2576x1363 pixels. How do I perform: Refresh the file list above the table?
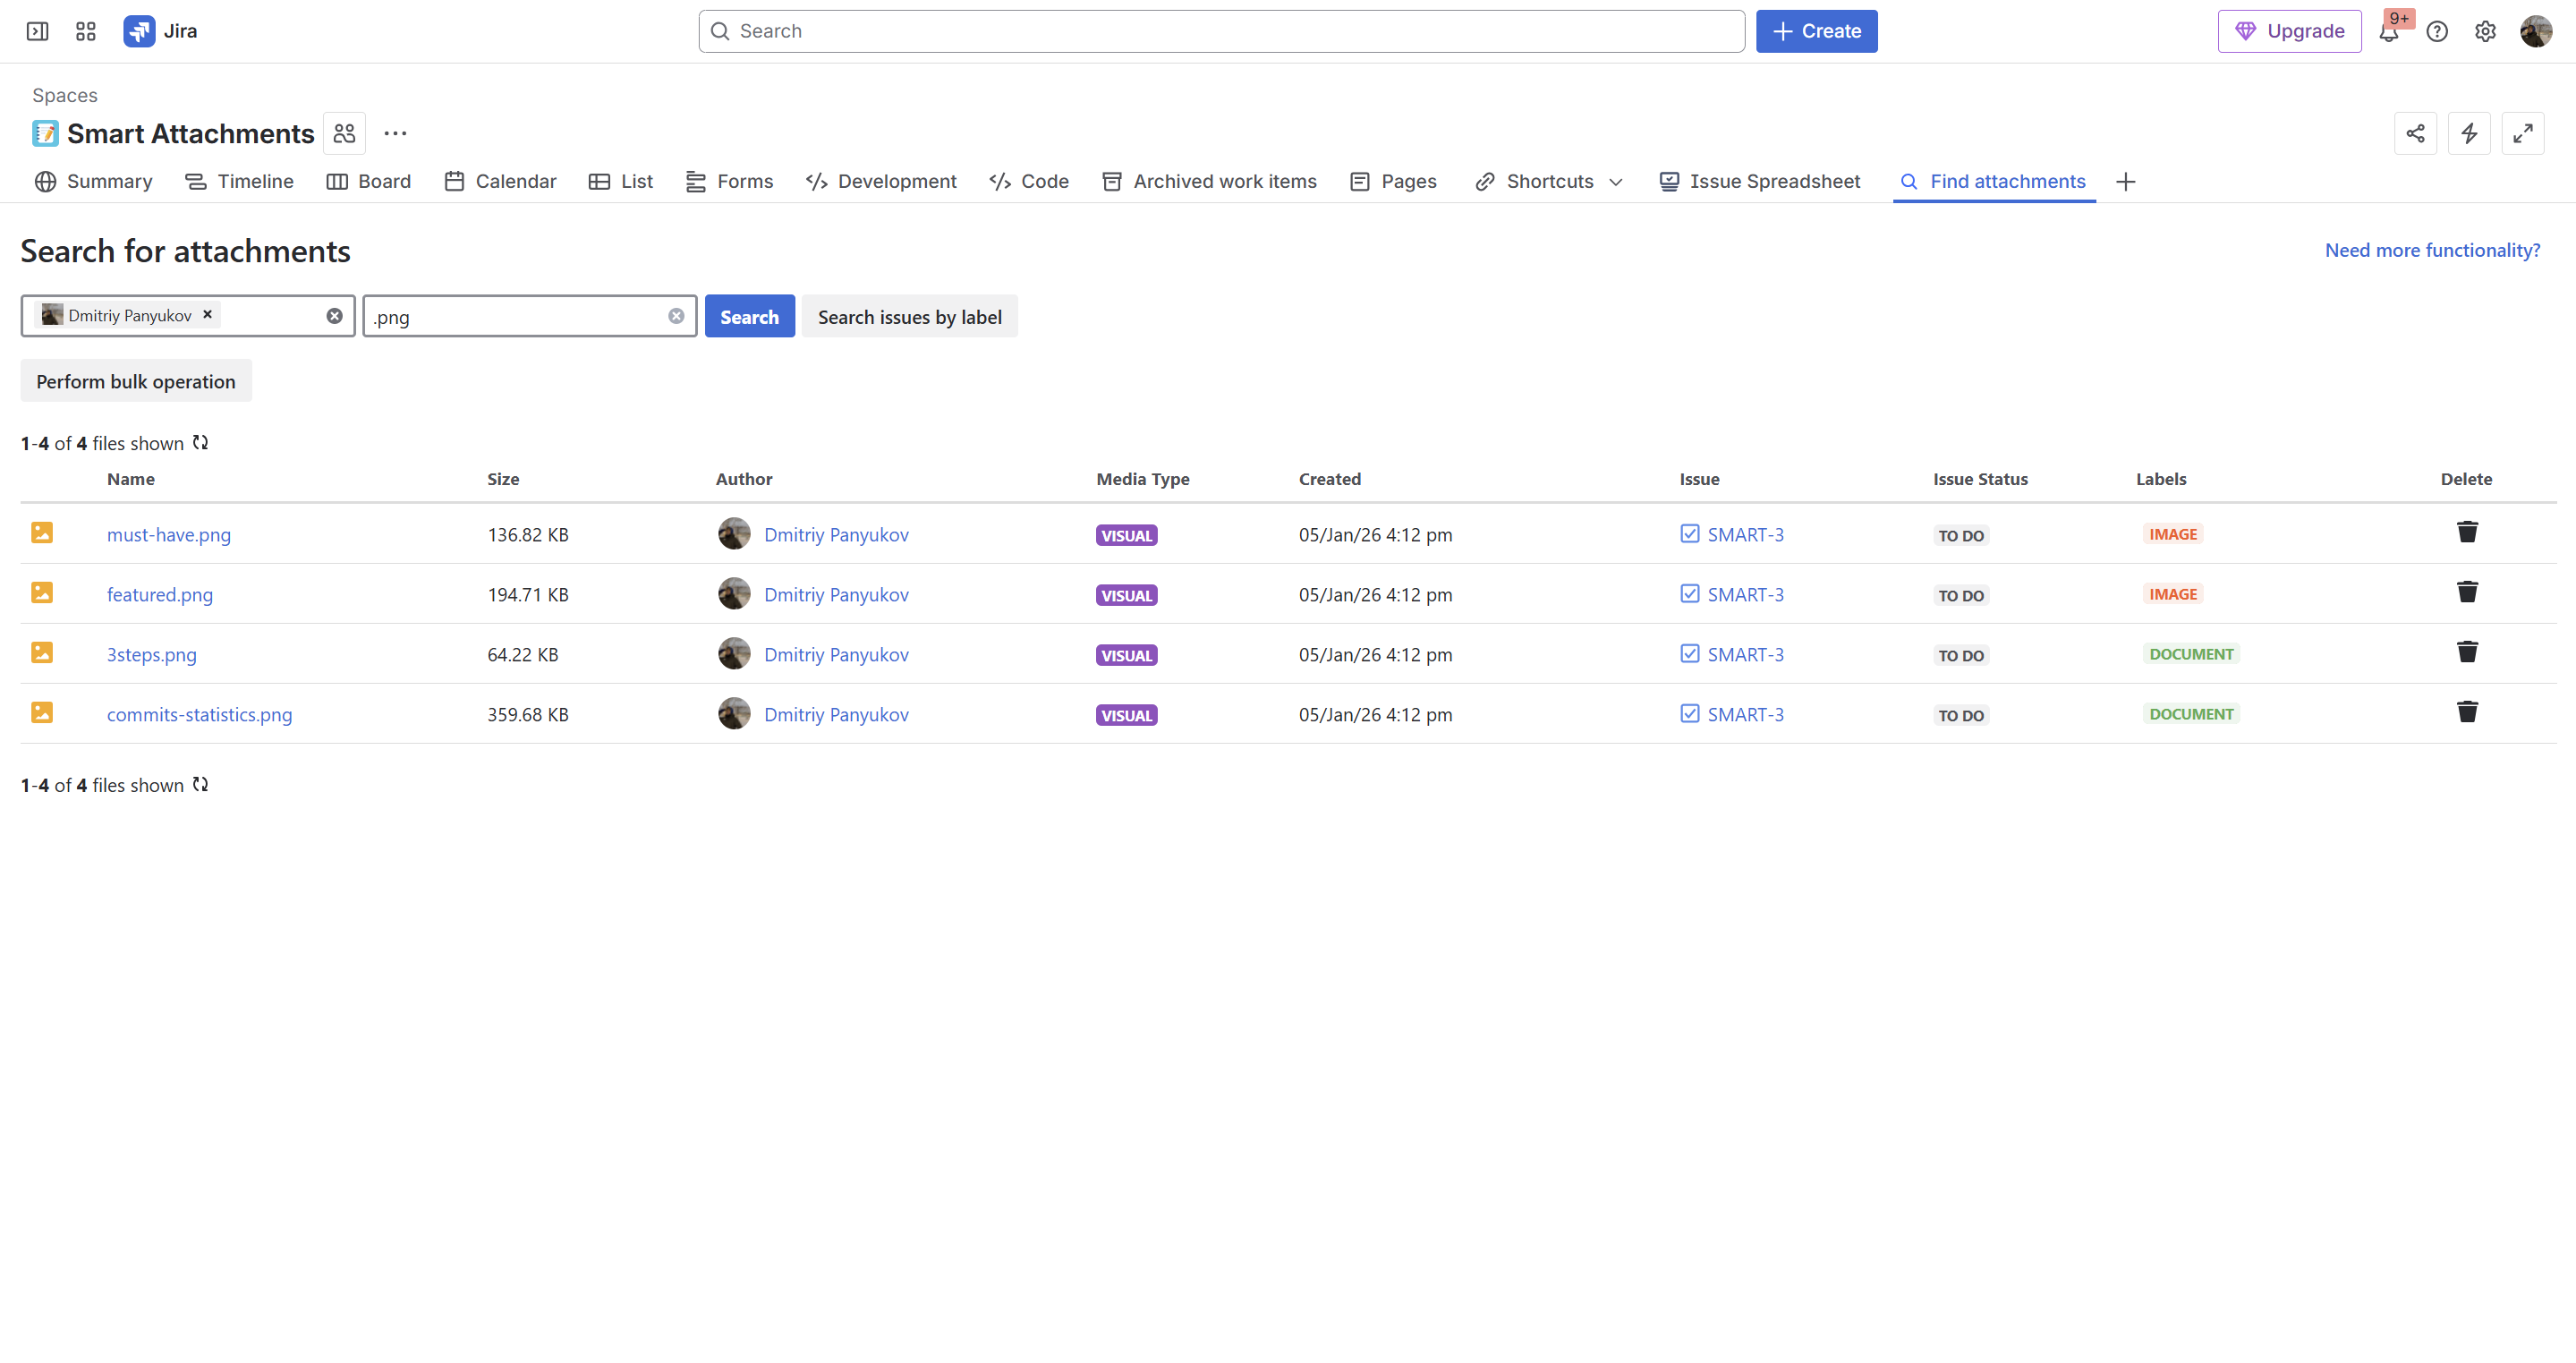pyautogui.click(x=201, y=442)
